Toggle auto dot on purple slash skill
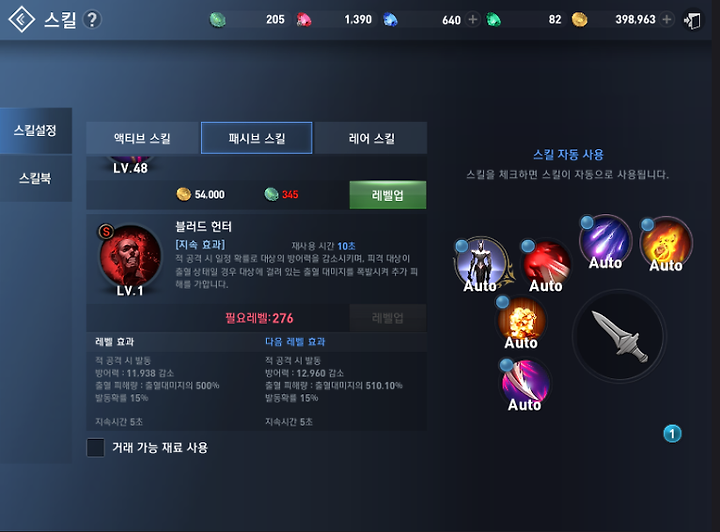Screen dimensions: 720x532 tap(506, 365)
